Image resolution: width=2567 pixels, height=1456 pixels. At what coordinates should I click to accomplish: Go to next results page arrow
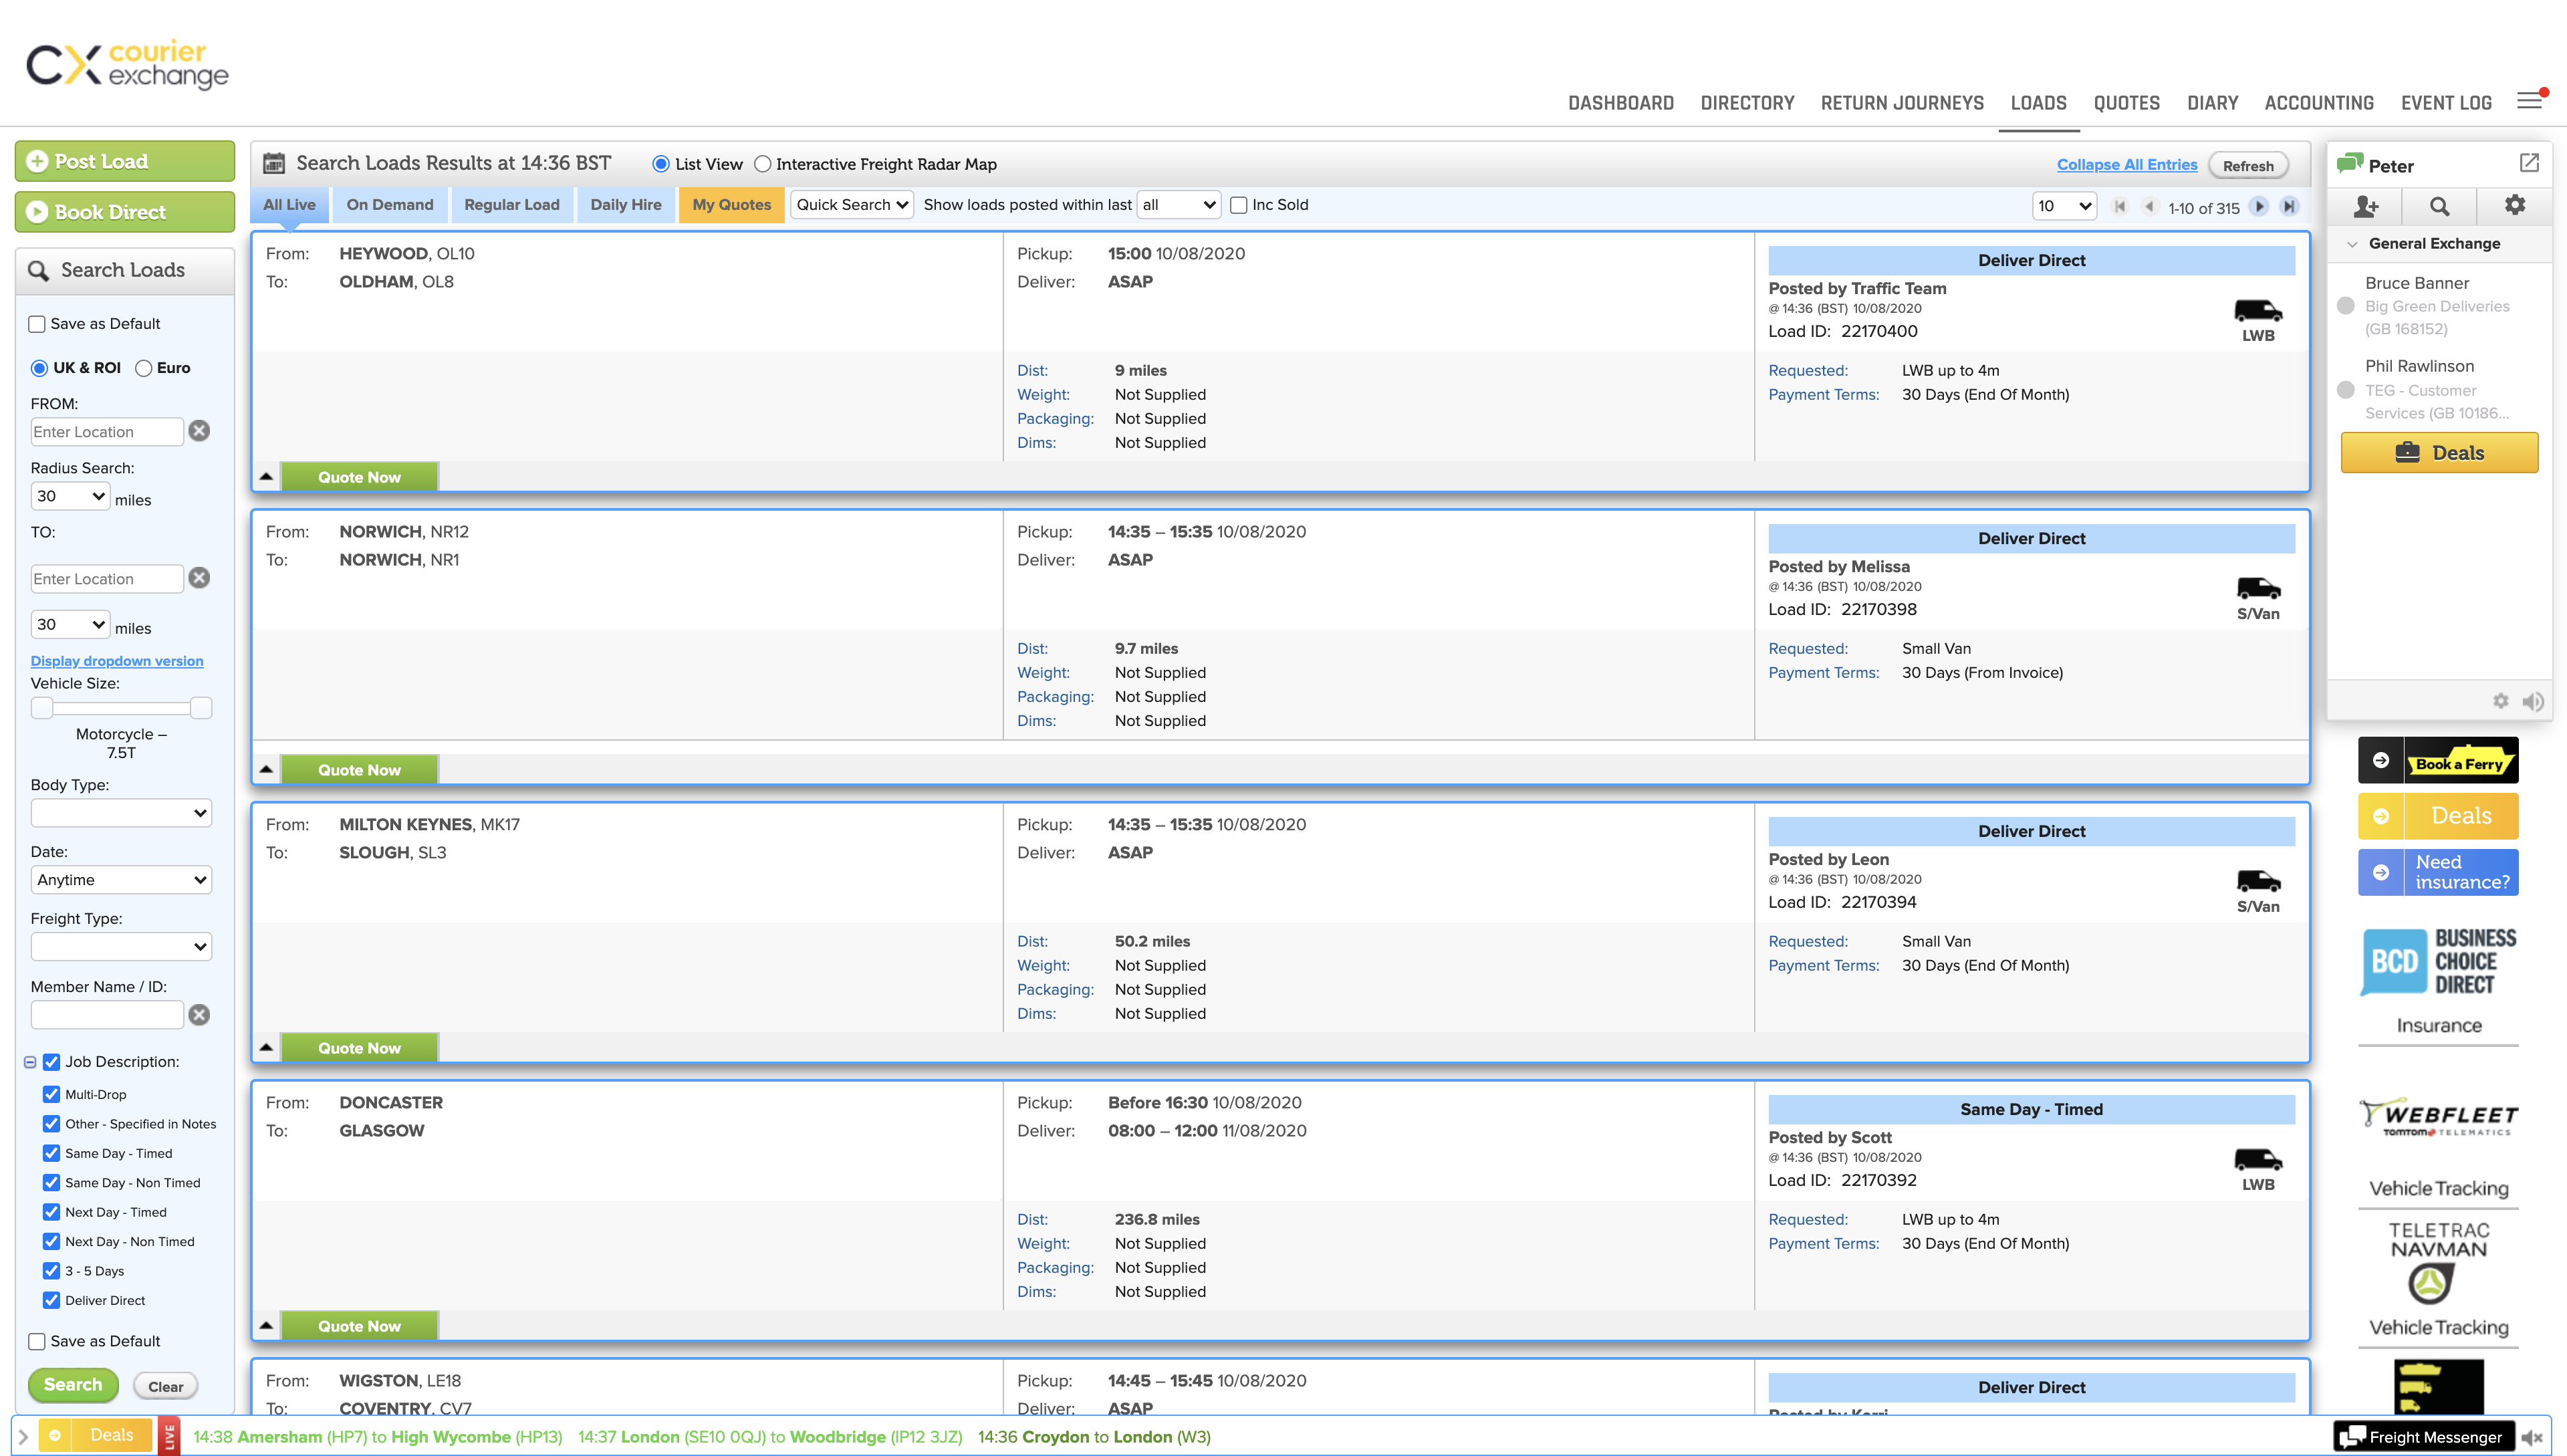coord(2259,206)
